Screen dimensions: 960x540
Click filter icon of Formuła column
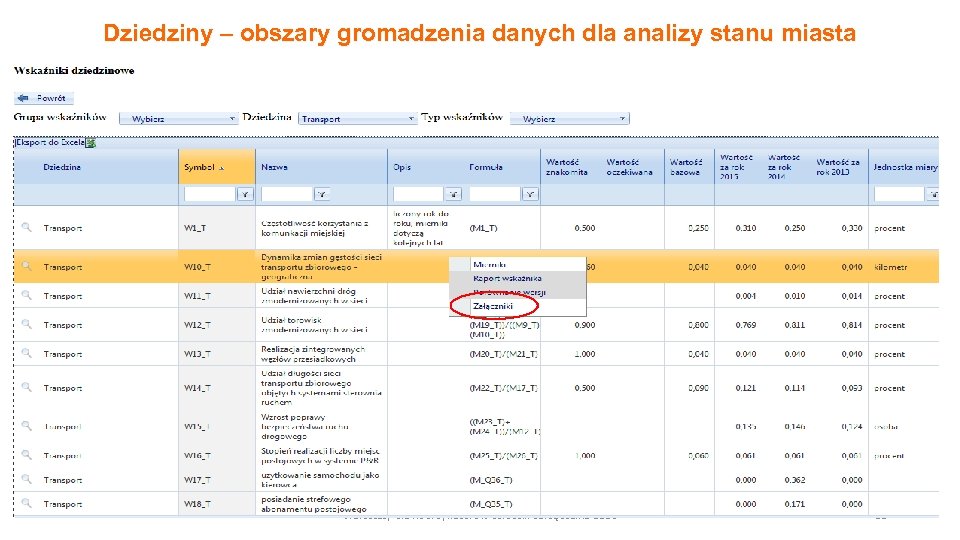click(530, 194)
